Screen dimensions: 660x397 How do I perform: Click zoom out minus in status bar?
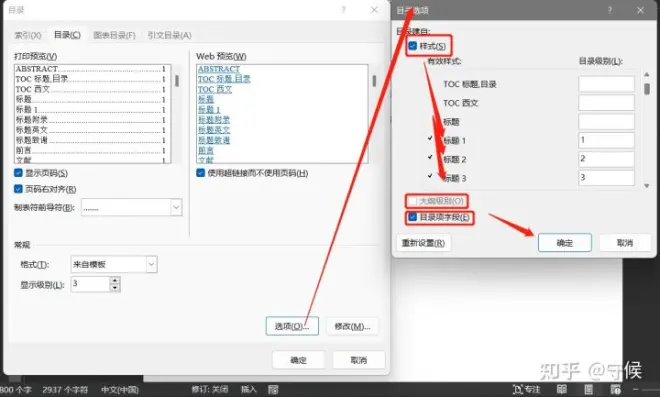[x=635, y=389]
